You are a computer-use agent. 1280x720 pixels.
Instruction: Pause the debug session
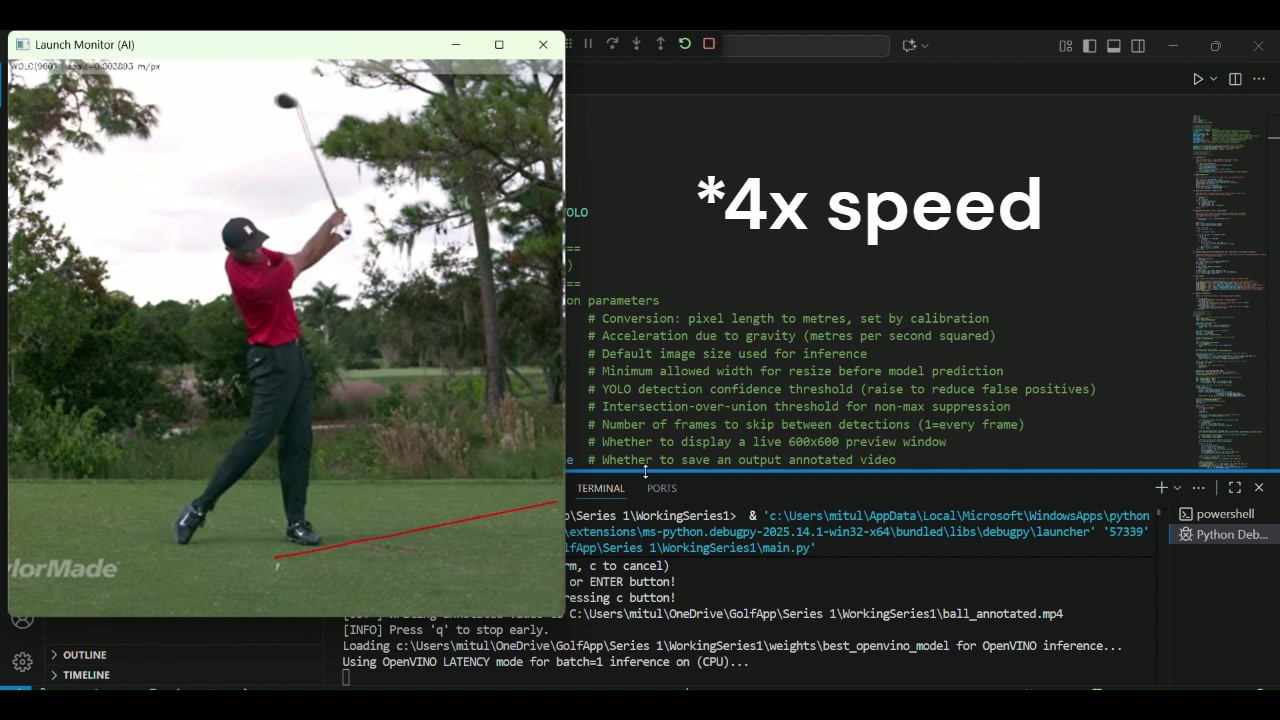588,44
